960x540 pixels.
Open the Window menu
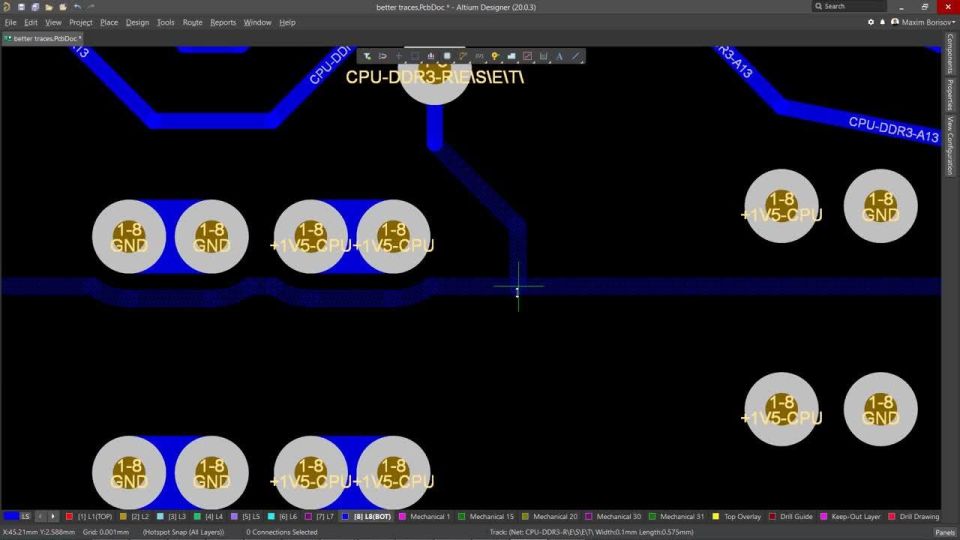coord(257,23)
